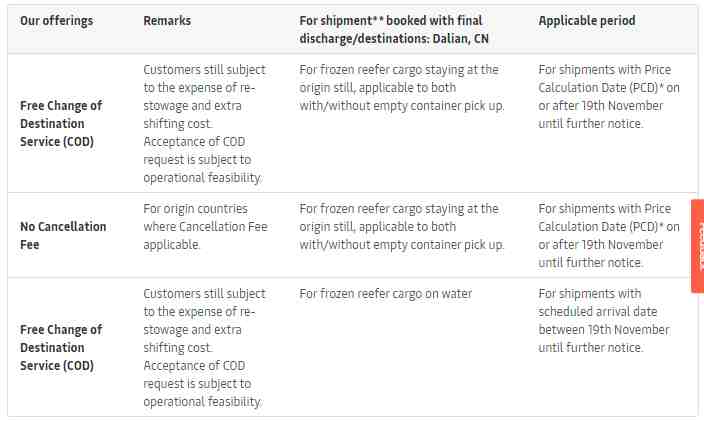Viewport: 704px width, 422px height.
Task: Click the last row remarks about COD feasibility
Action: click(204, 347)
